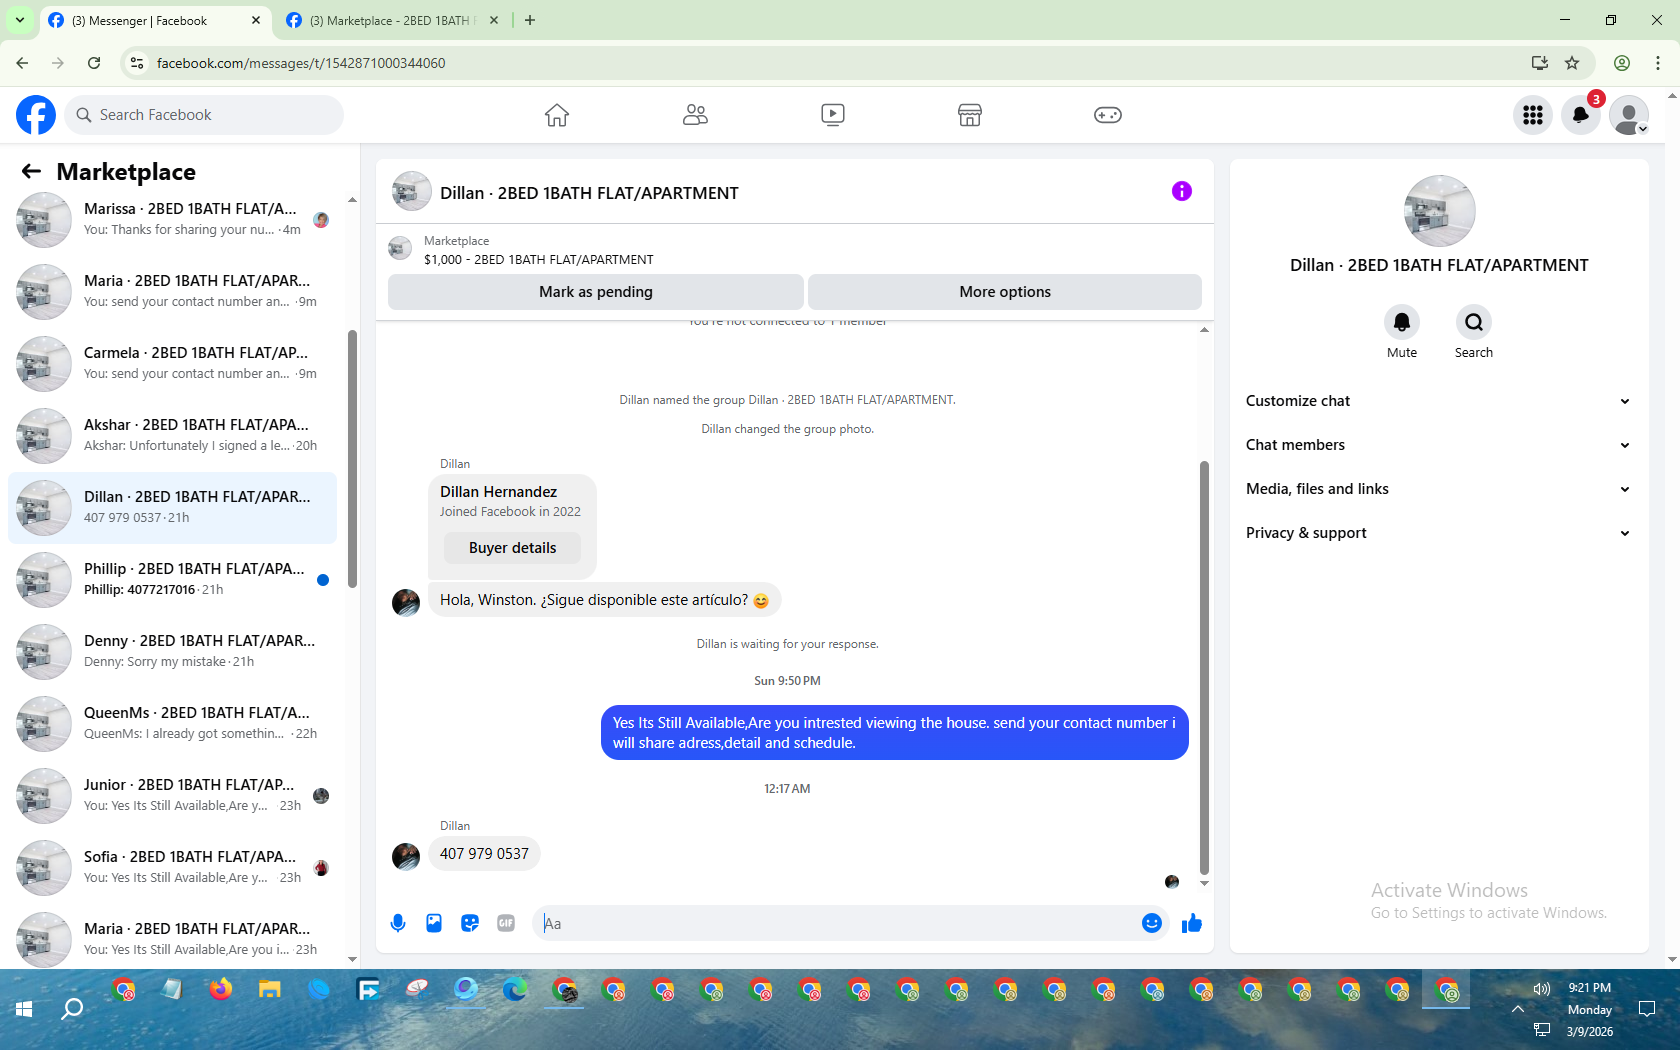Open Denny conversation
Image resolution: width=1680 pixels, height=1050 pixels.
173,652
